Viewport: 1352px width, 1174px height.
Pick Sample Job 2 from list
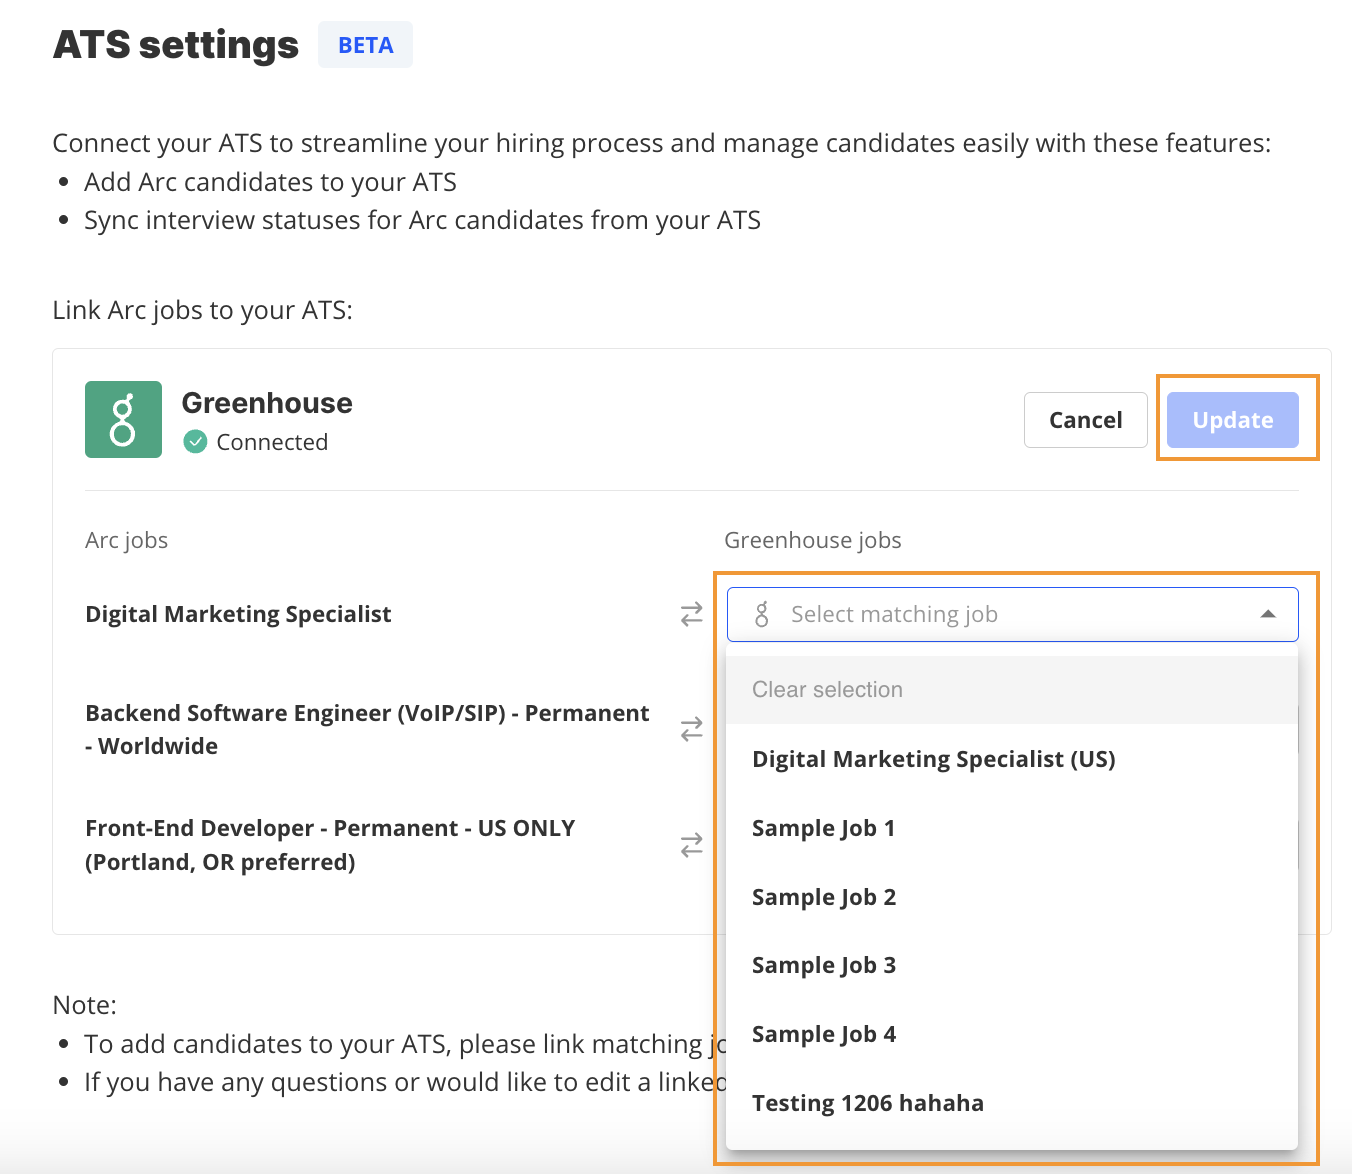pyautogui.click(x=1012, y=897)
